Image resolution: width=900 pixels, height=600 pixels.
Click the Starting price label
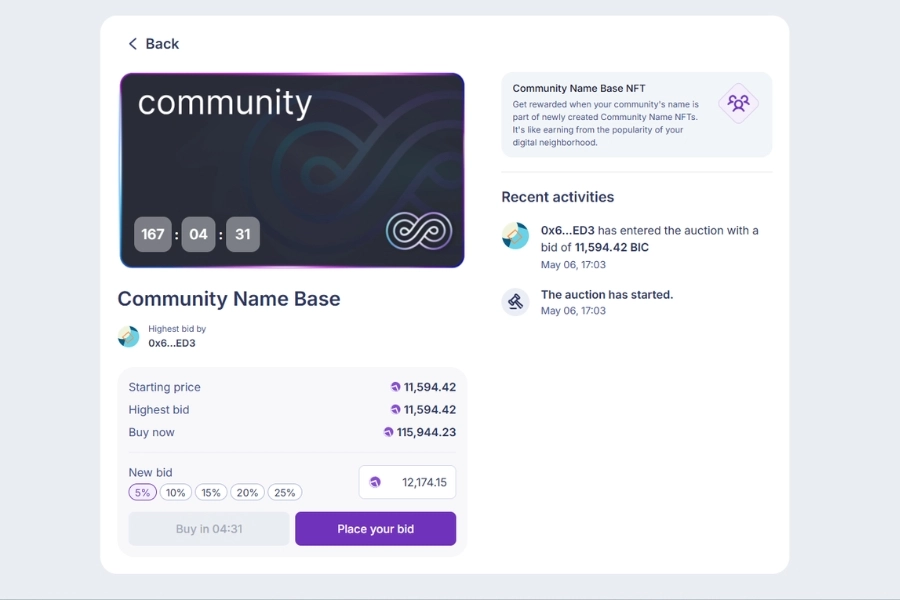click(165, 387)
